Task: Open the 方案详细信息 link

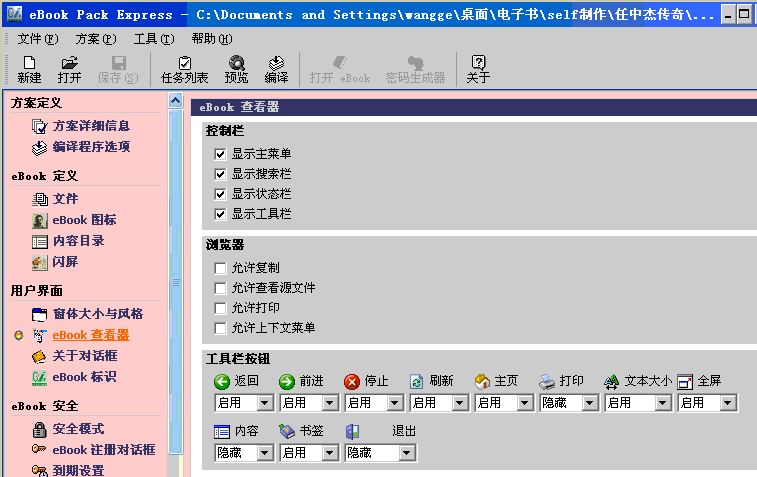Action: coord(91,126)
